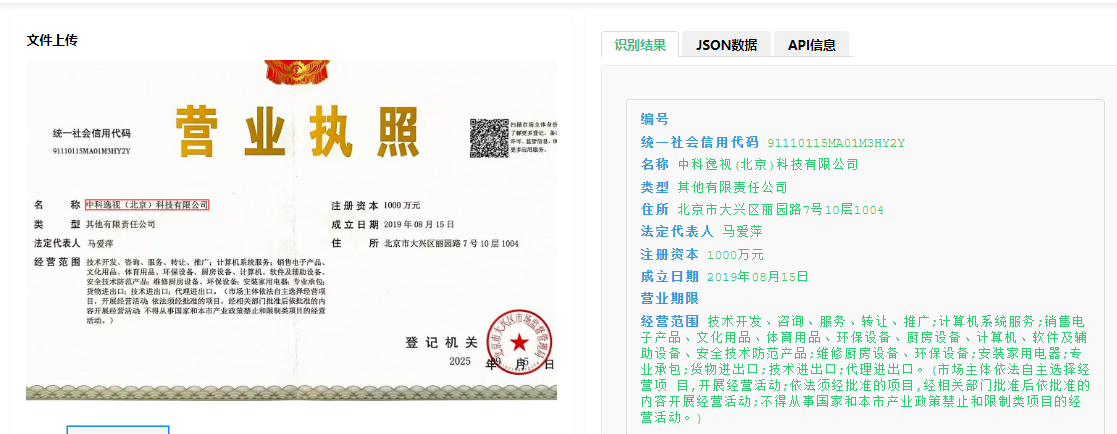Click the button below the uploaded image
This screenshot has height=434, width=1117.
[118, 430]
